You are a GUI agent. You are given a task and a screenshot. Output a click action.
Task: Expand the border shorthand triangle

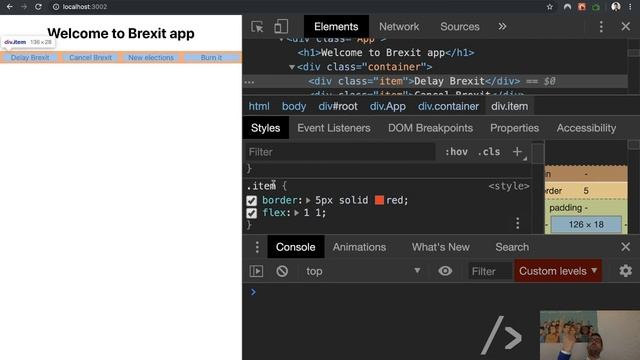click(308, 200)
